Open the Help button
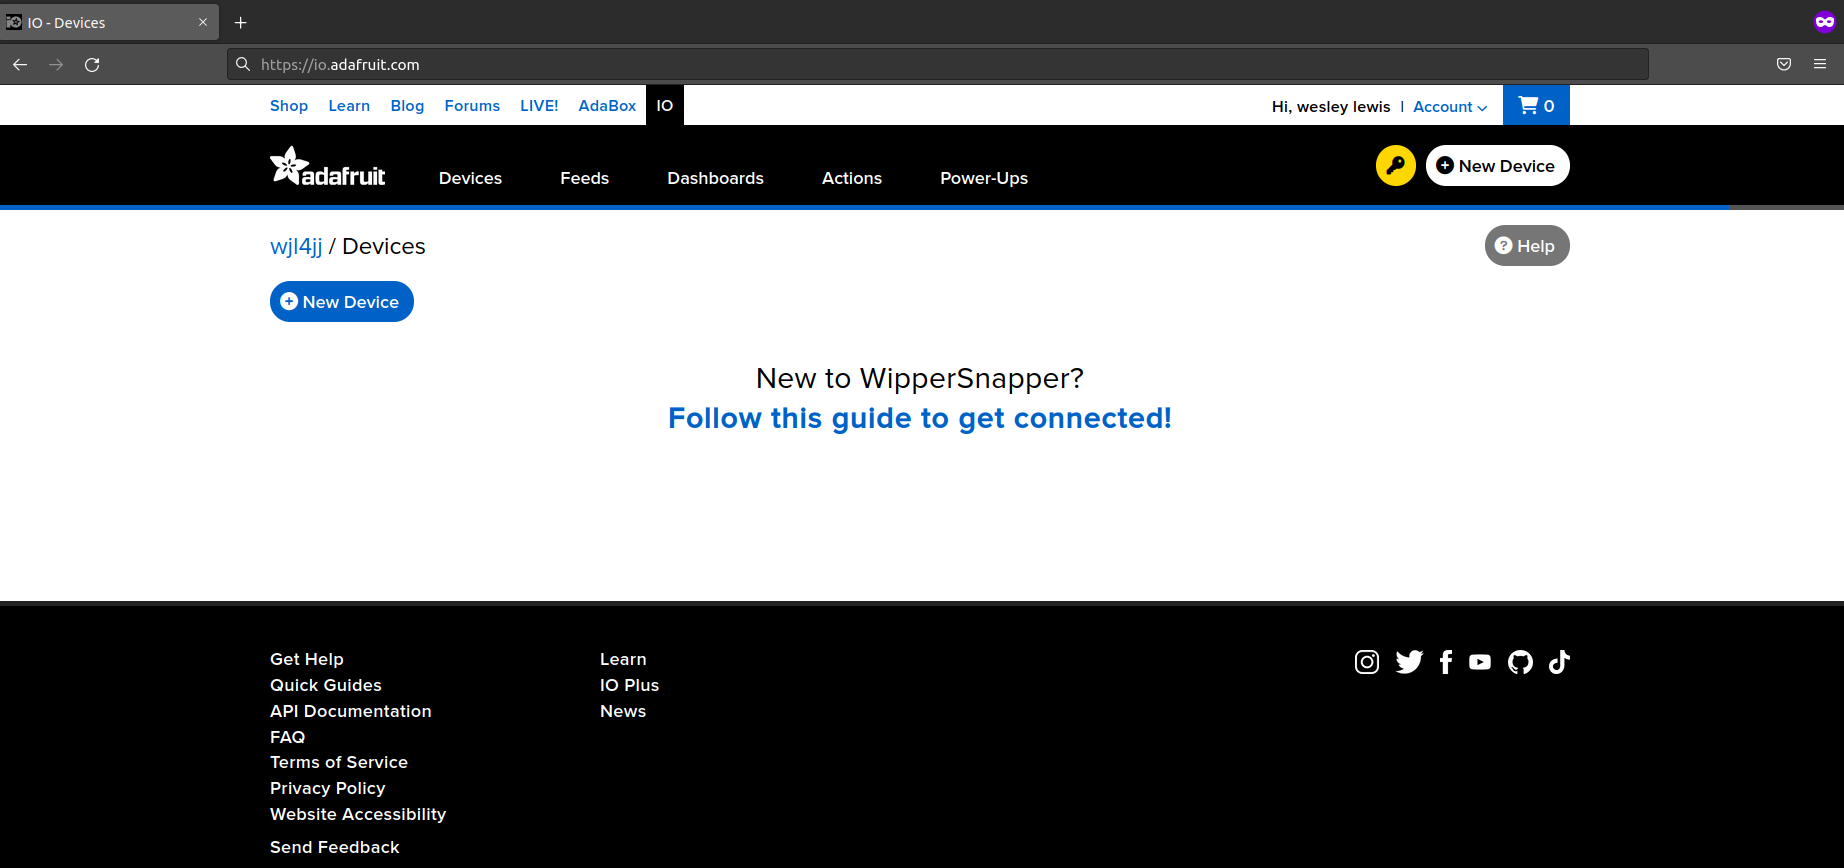 click(1527, 246)
